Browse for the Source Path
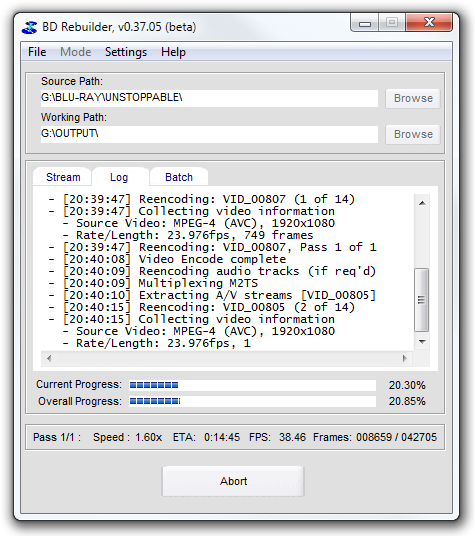Image resolution: width=475 pixels, height=536 pixels. pos(413,98)
